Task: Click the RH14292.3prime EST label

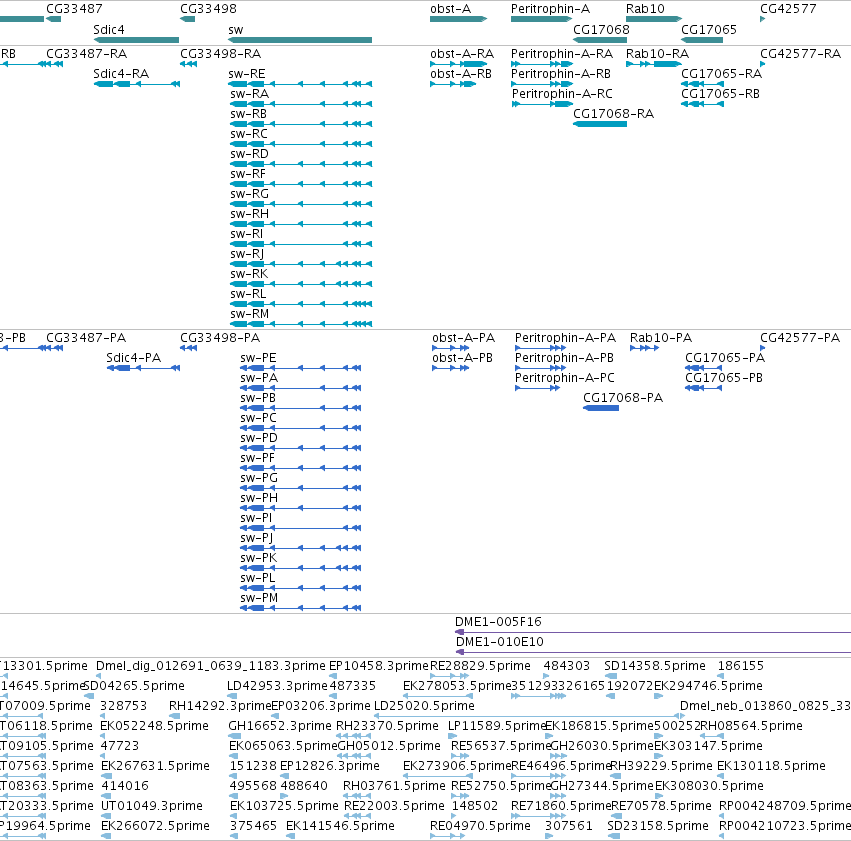Action: 220,706
